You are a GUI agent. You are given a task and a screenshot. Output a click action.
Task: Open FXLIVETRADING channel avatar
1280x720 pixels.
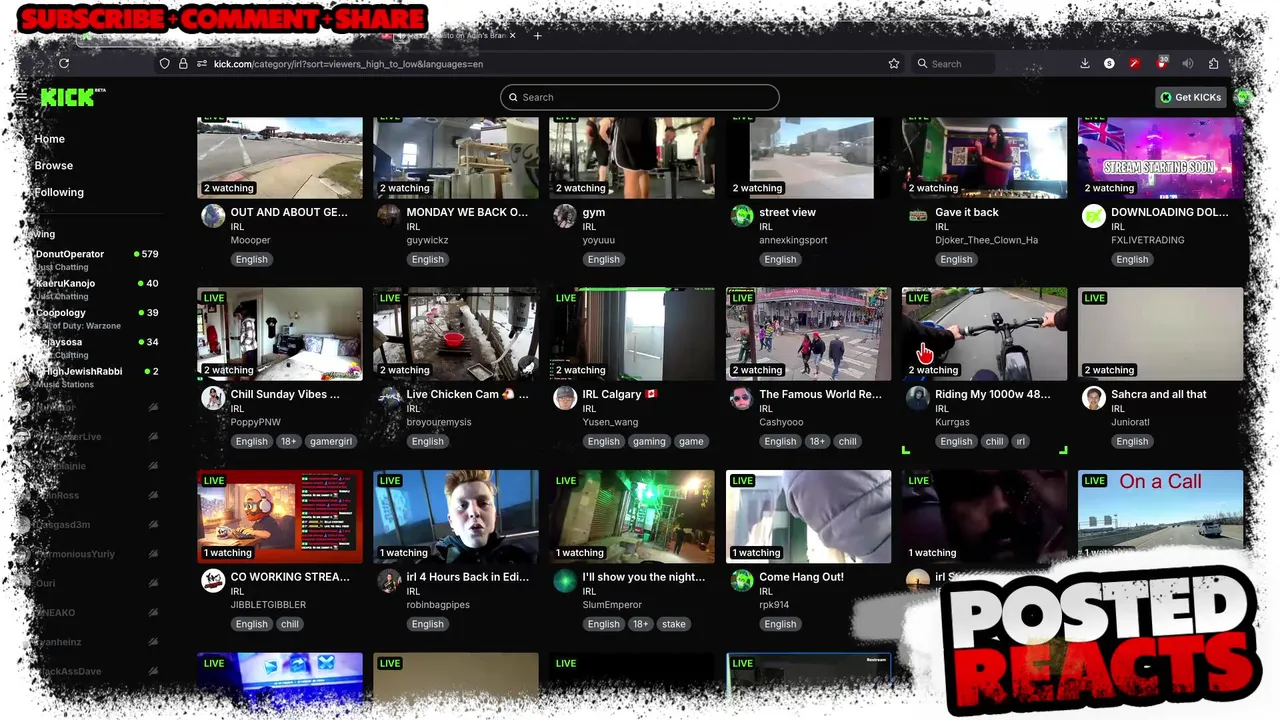(1094, 216)
